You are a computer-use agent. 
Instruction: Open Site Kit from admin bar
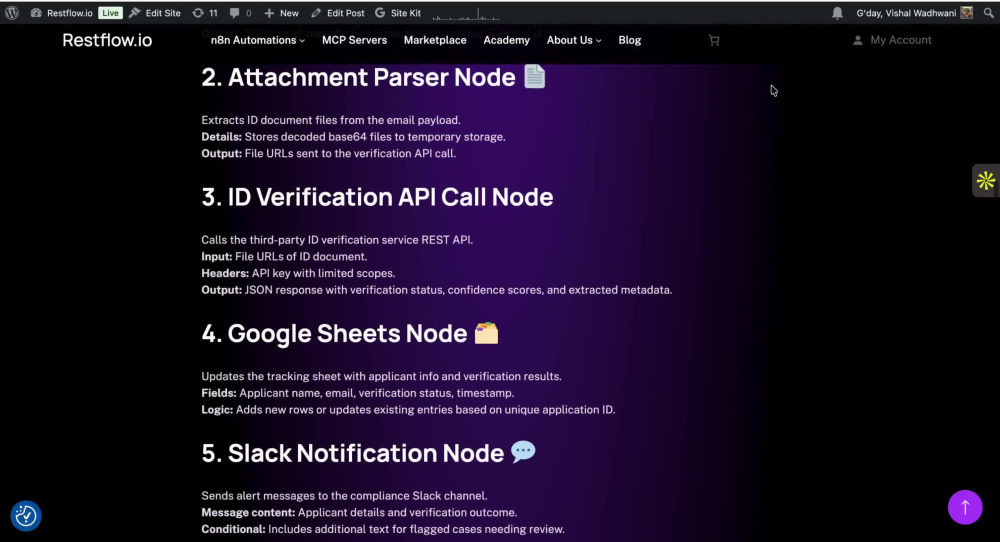coord(398,13)
